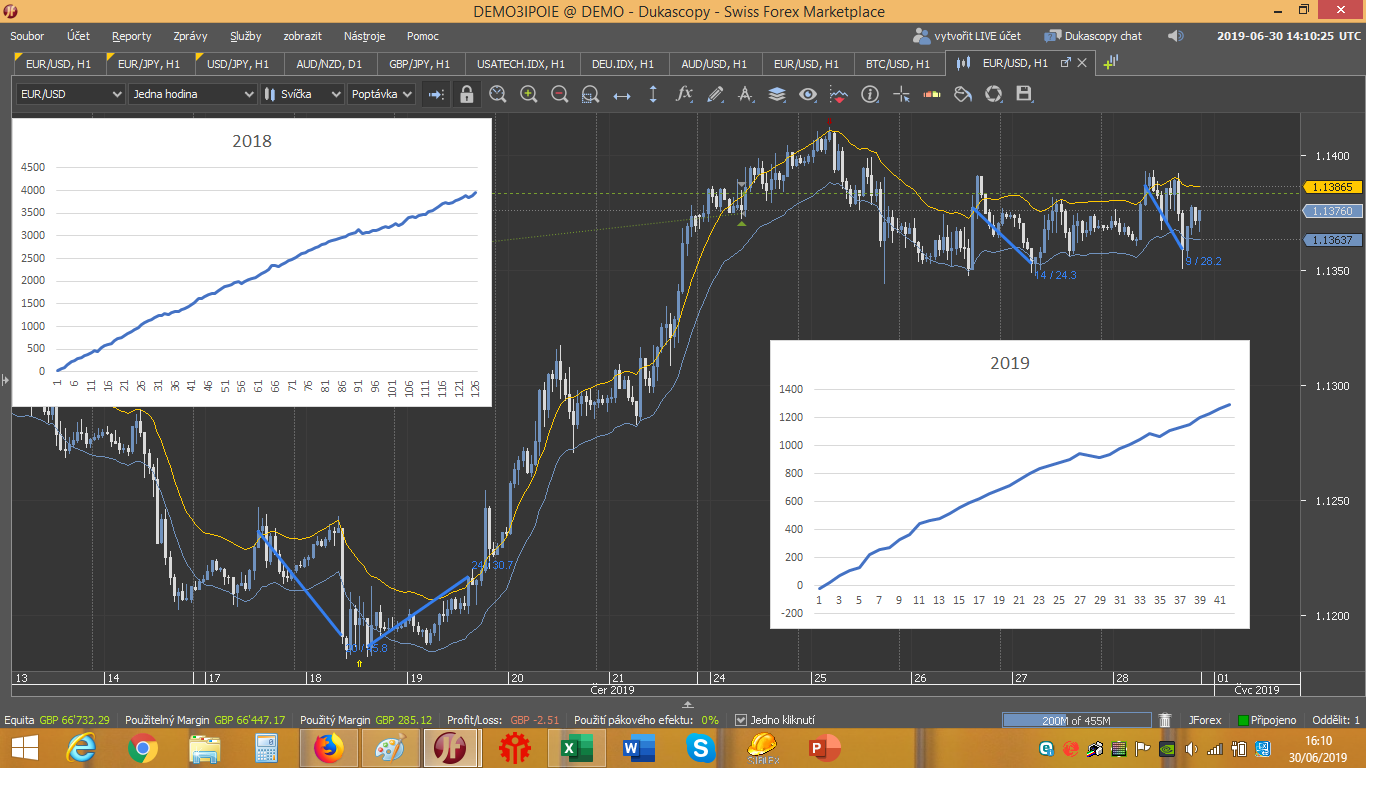Close the active EUR/USD, H1 chart tab
This screenshot has width=1399, height=794.
point(1082,62)
